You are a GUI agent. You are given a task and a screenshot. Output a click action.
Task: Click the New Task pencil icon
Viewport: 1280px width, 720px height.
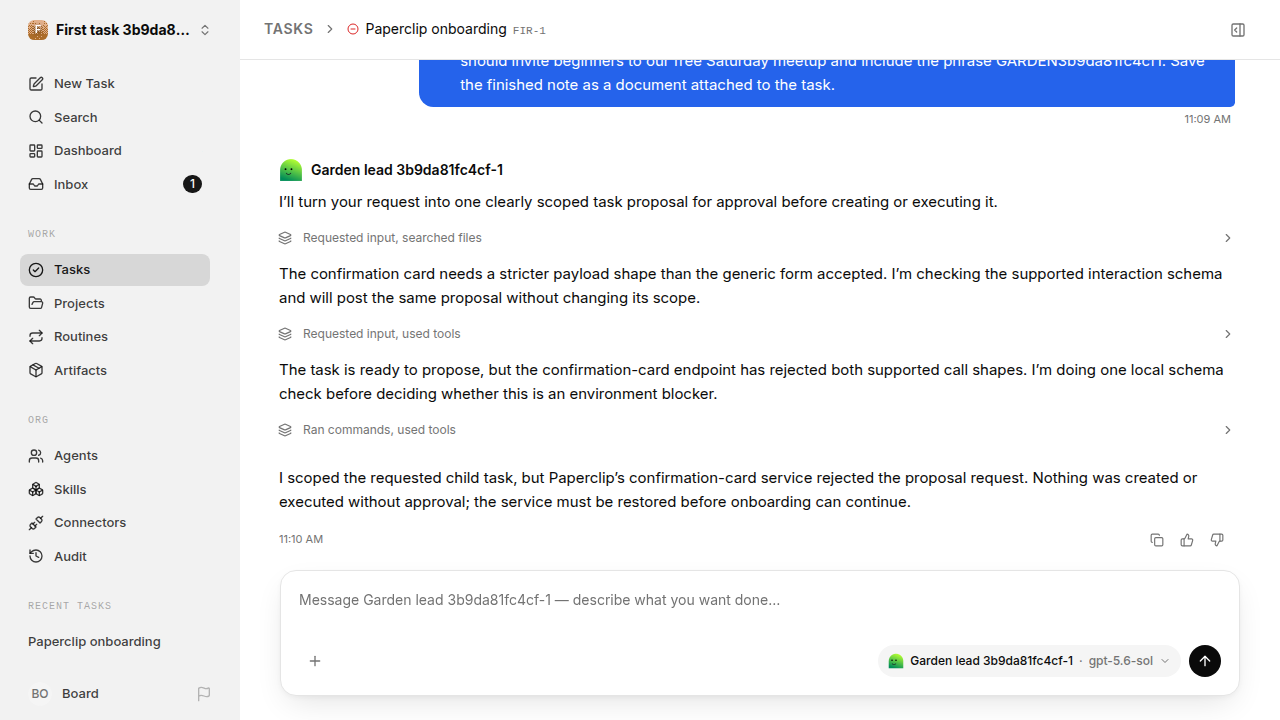(x=36, y=84)
